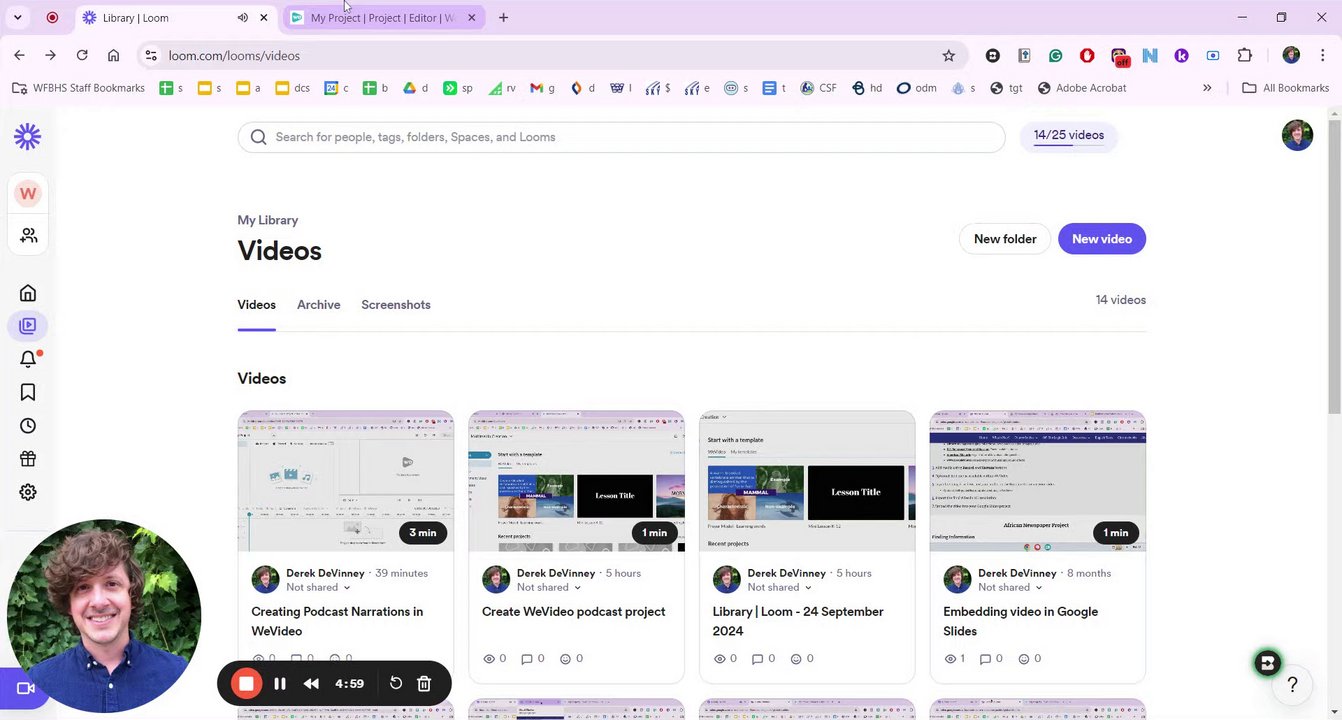Image resolution: width=1342 pixels, height=720 pixels.
Task: Open the Adobe Acrobat bookmark
Action: (1082, 88)
